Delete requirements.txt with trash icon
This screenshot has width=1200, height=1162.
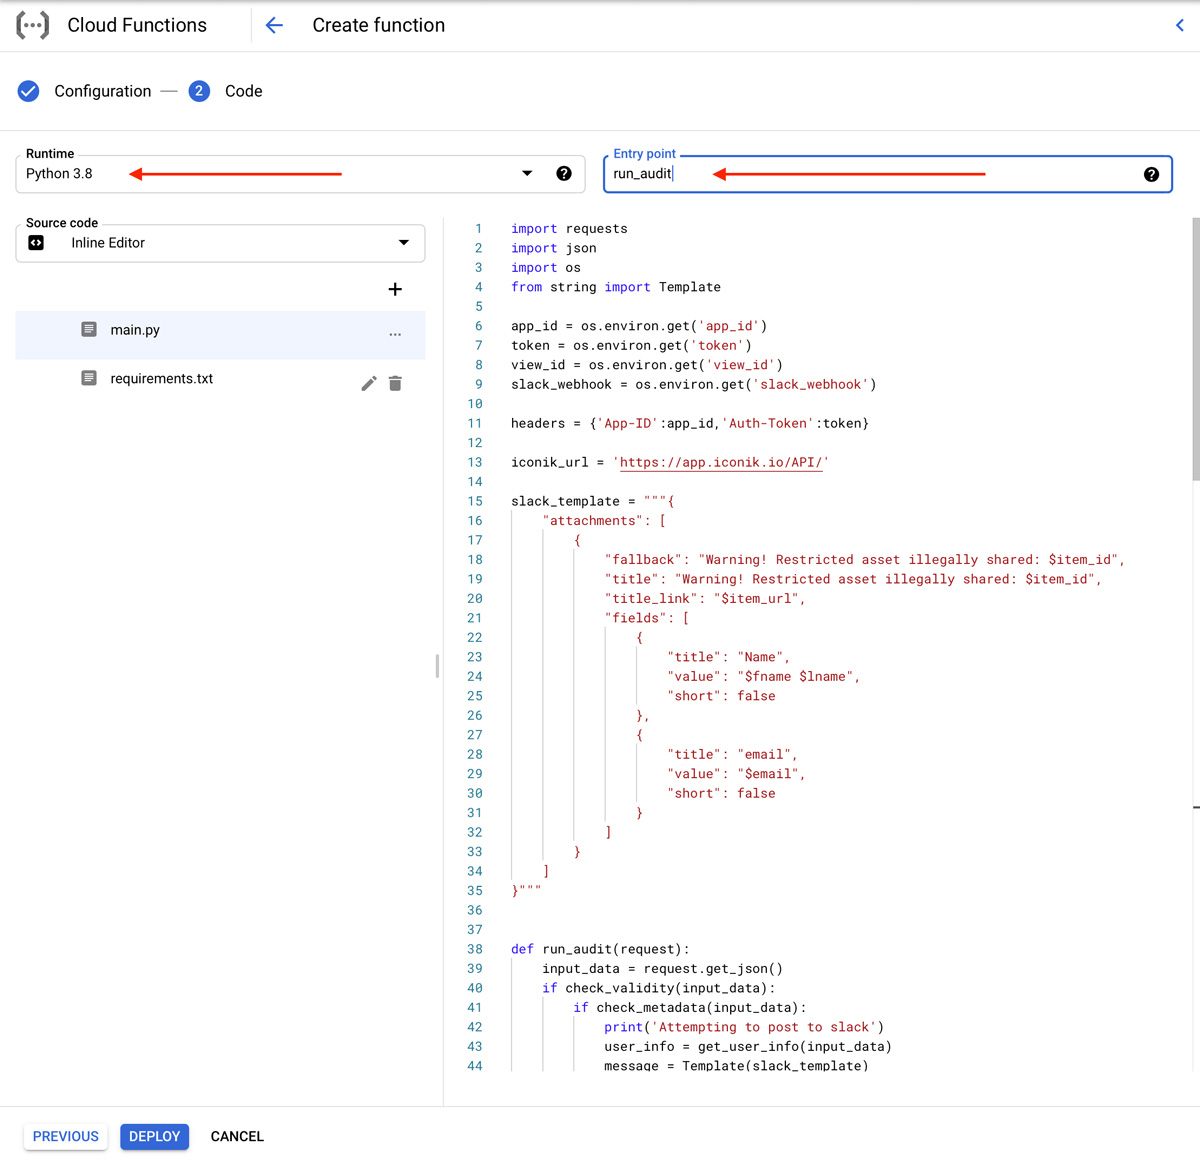(x=395, y=384)
